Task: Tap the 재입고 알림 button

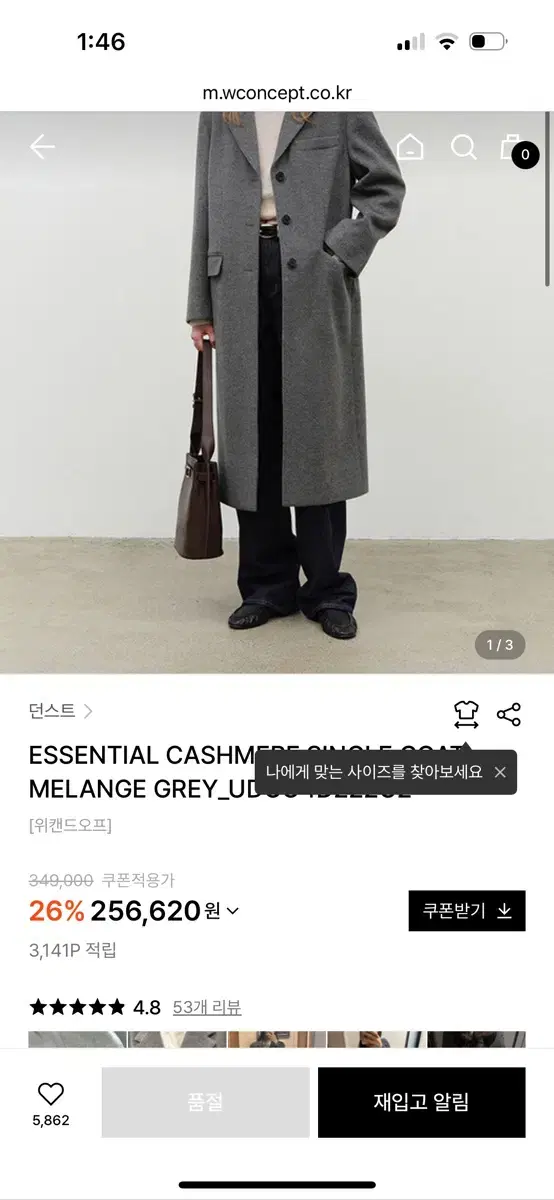Action: [422, 1102]
